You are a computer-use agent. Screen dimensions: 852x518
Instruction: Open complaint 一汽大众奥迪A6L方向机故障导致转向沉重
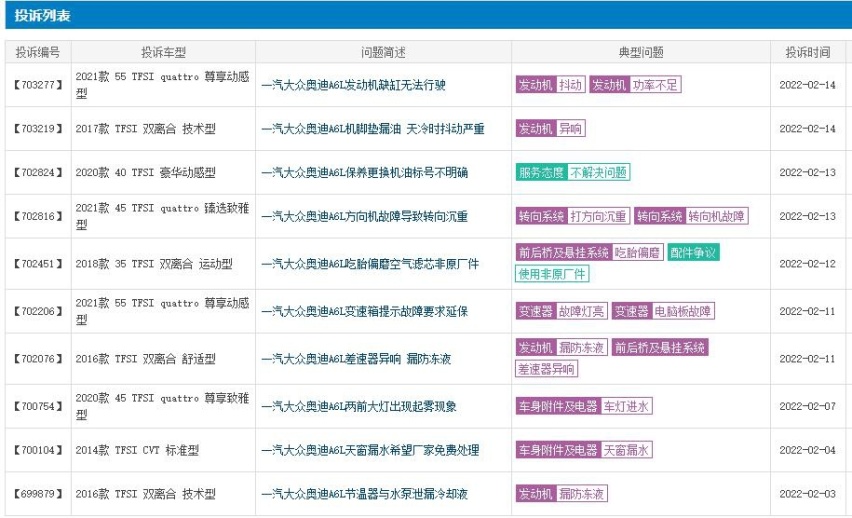click(x=365, y=217)
